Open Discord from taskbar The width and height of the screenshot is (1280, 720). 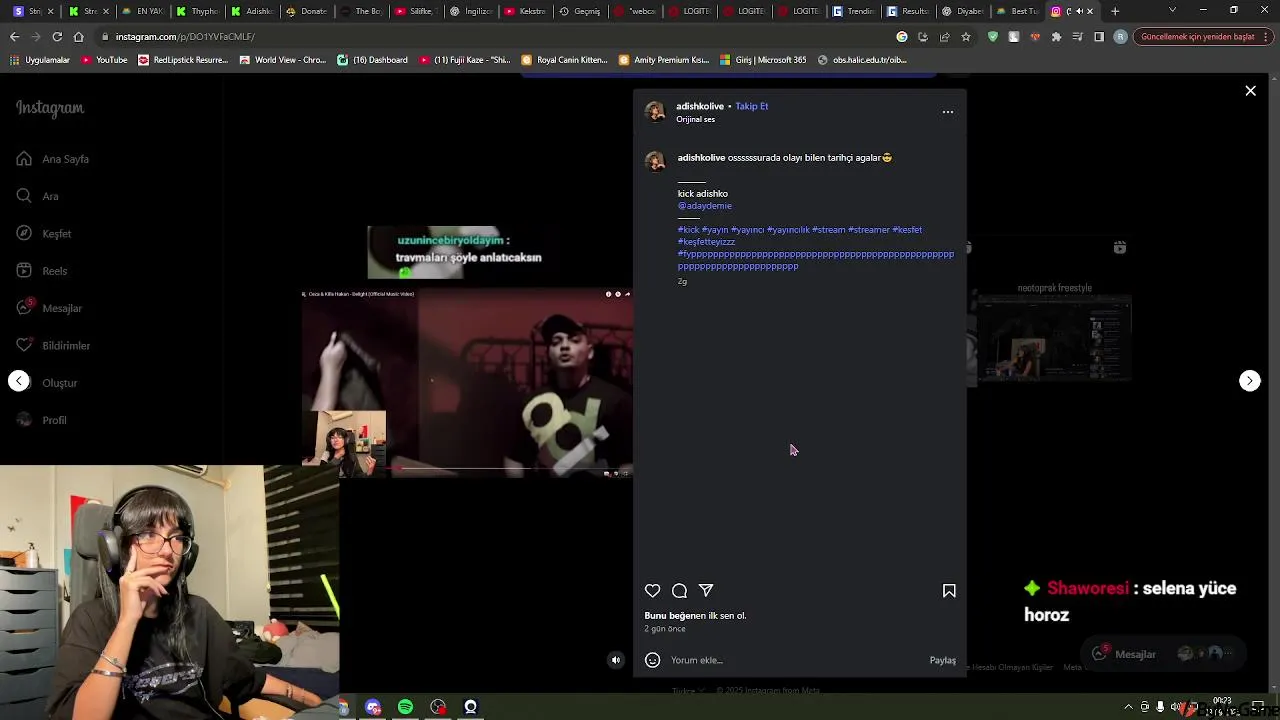pos(373,707)
